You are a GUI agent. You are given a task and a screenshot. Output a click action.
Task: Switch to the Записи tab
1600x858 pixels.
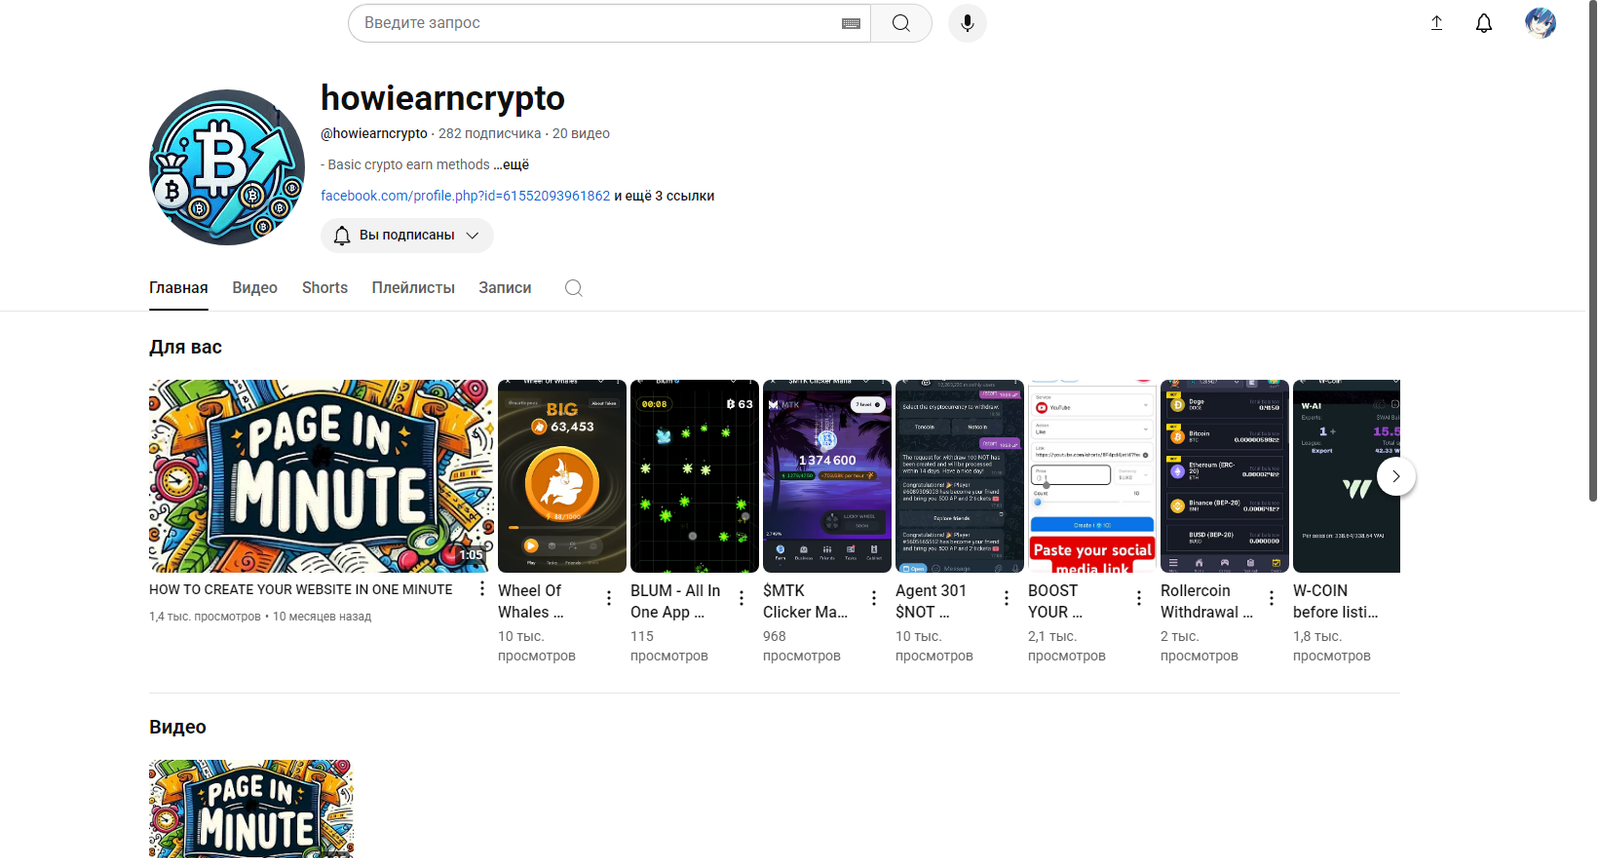pyautogui.click(x=505, y=288)
